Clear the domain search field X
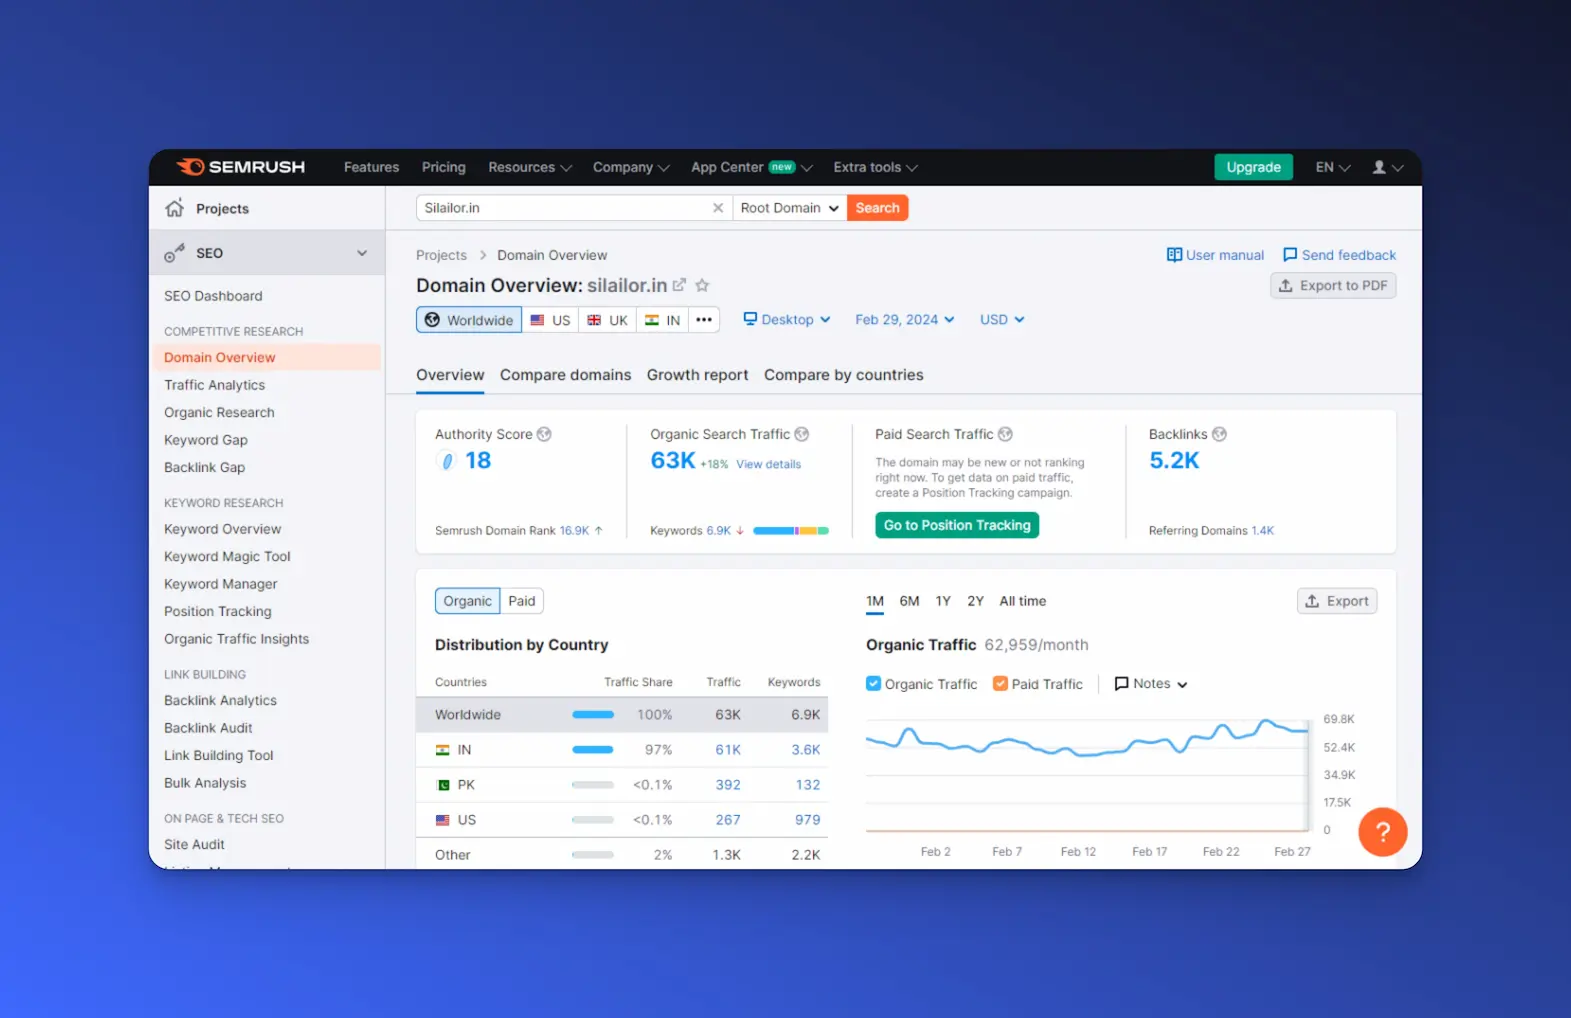Viewport: 1571px width, 1018px height. tap(717, 208)
